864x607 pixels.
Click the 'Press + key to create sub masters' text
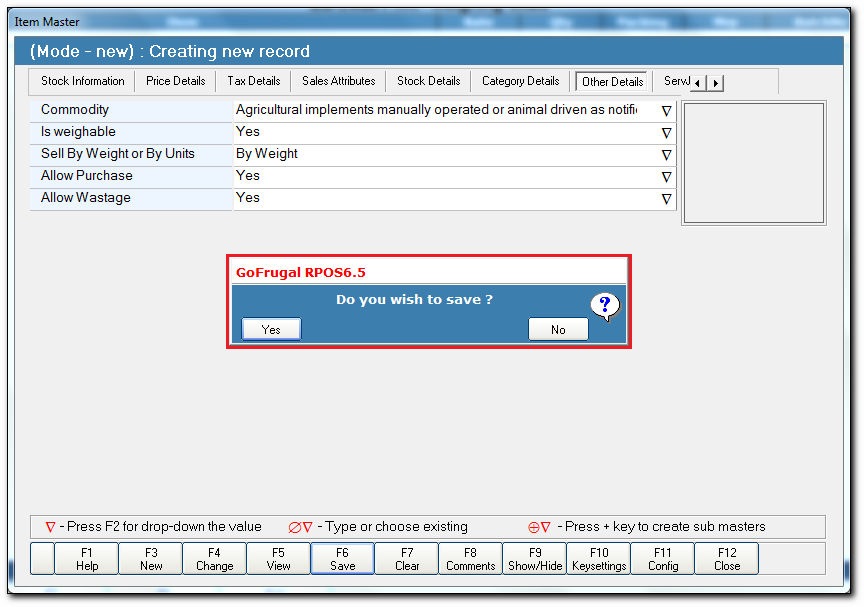tap(661, 527)
